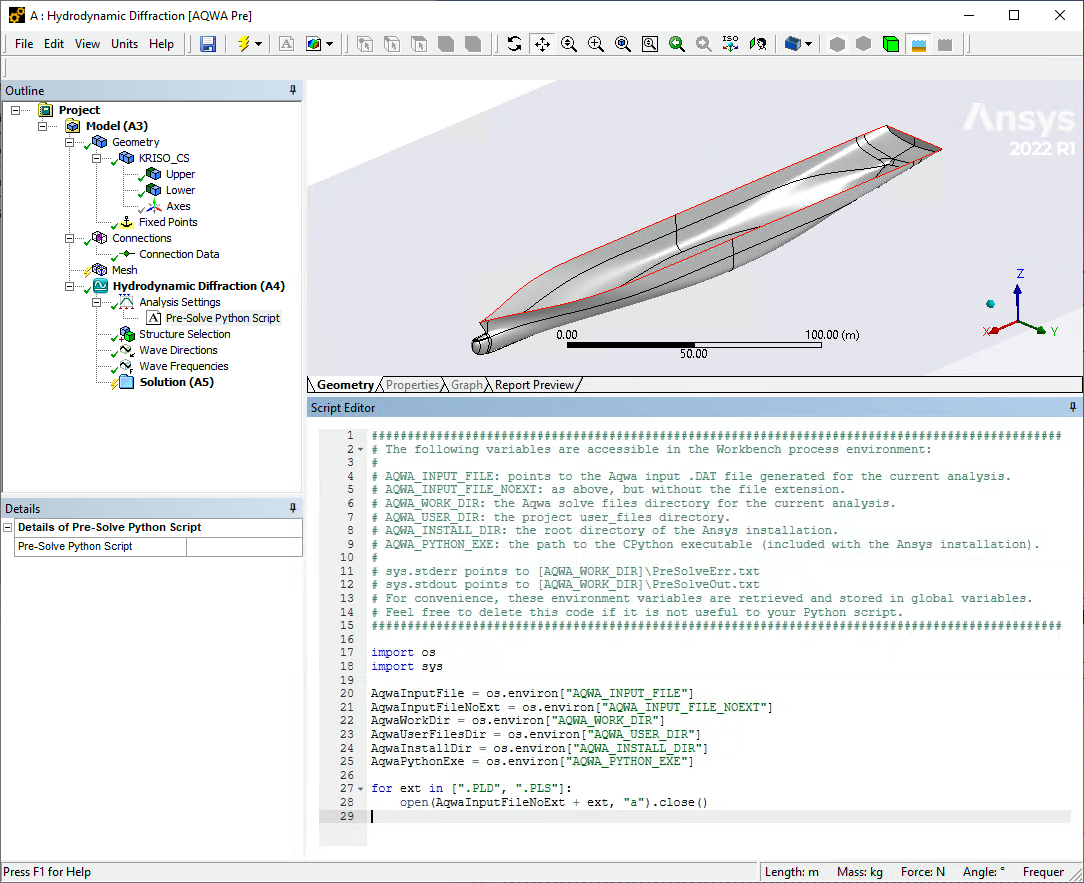This screenshot has width=1084, height=883.
Task: Click the Save project icon
Action: tap(208, 44)
